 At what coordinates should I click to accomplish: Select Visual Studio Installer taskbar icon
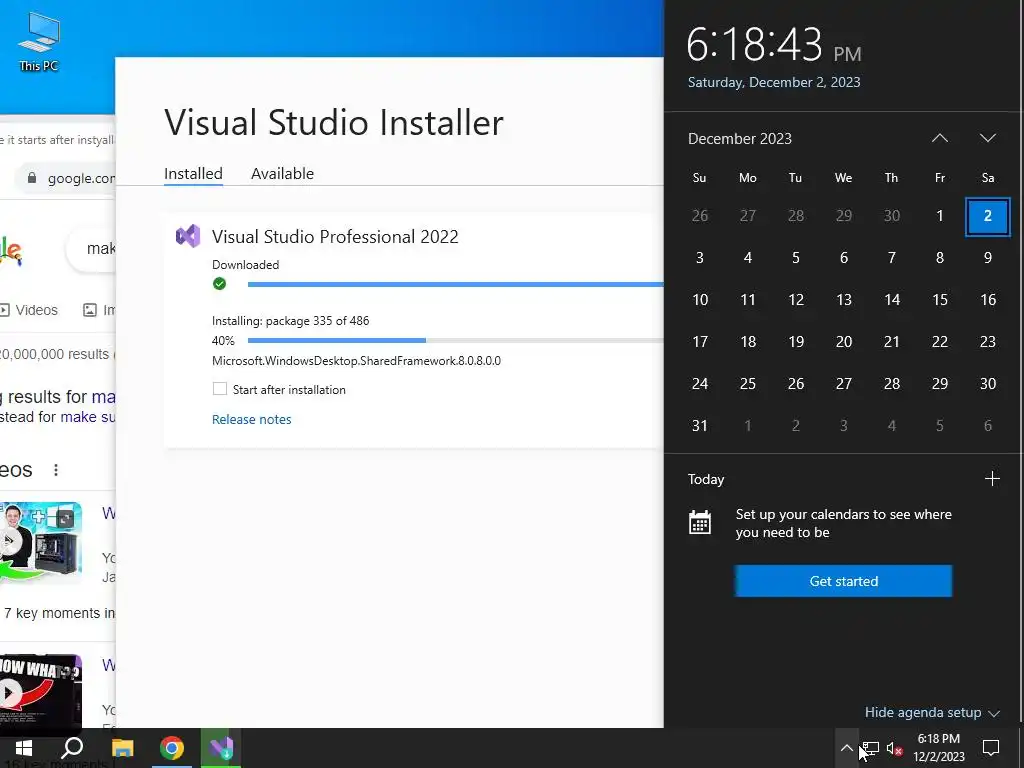click(221, 748)
